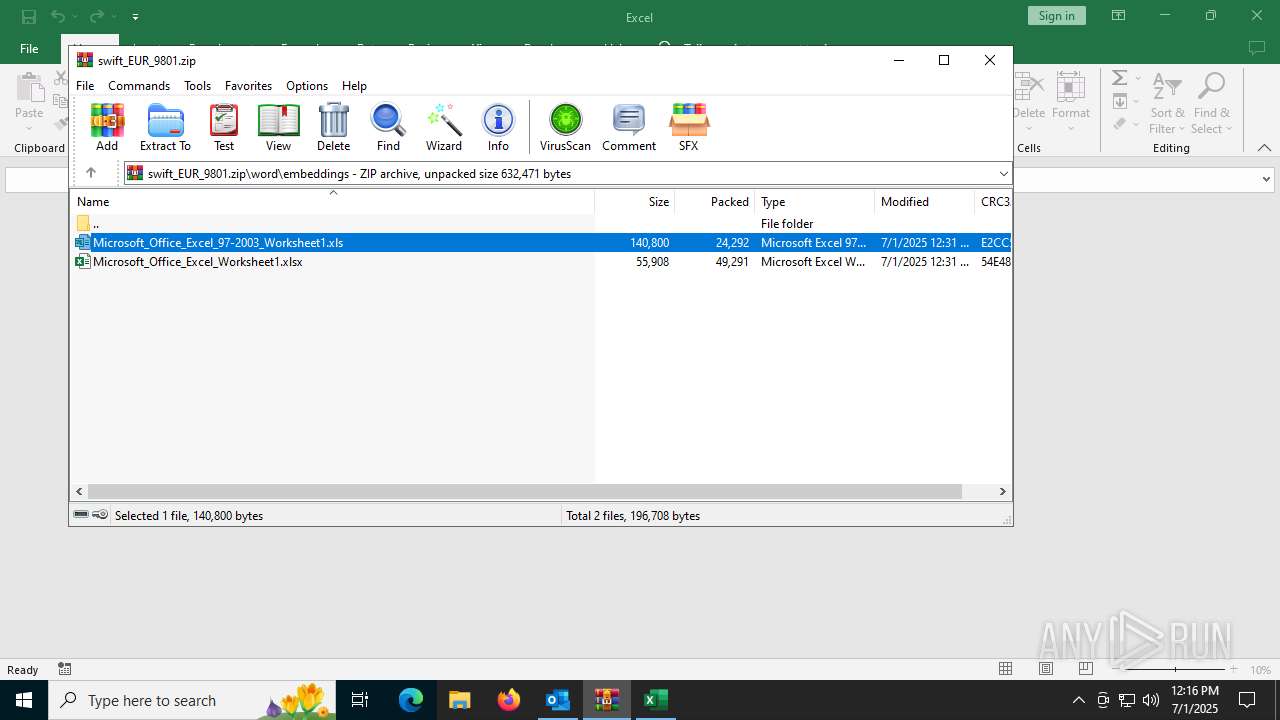Show archive Info
Screen dimensions: 1280x720
pyautogui.click(x=498, y=127)
